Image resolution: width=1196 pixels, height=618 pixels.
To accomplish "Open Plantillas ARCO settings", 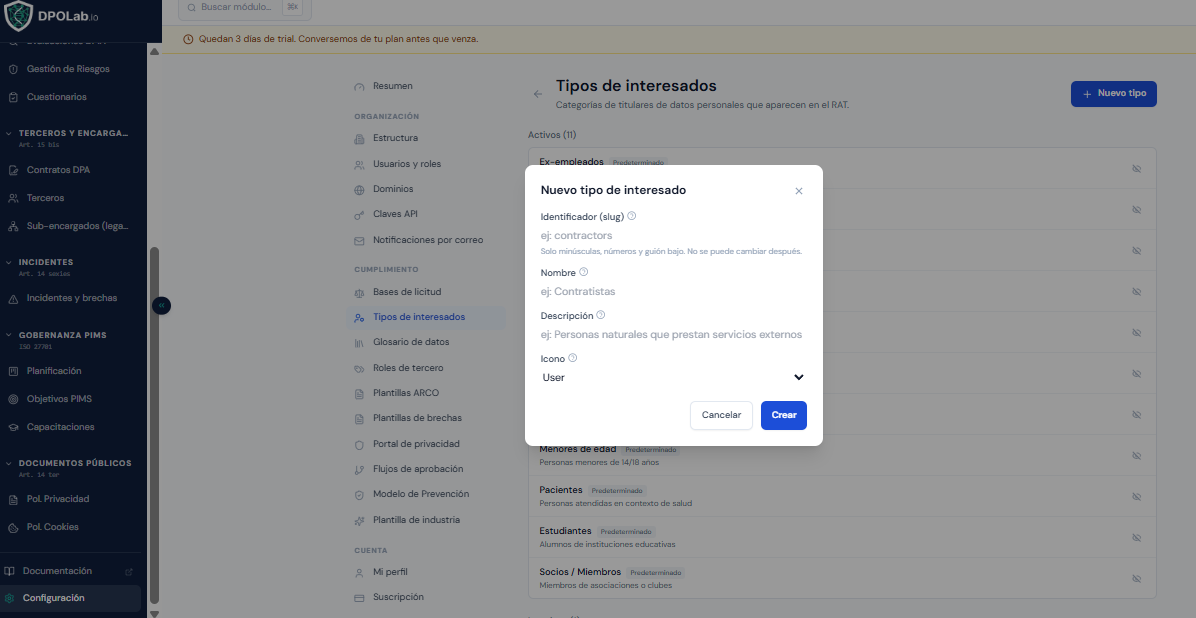I will tap(426, 393).
